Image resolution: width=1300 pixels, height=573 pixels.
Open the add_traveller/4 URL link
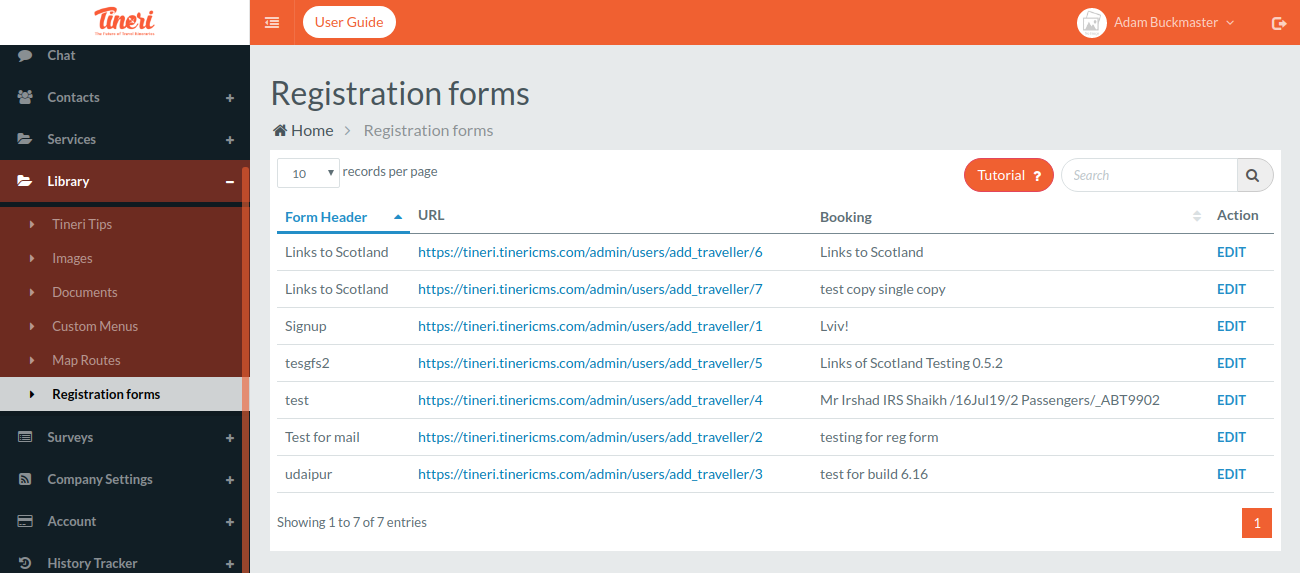click(x=590, y=400)
